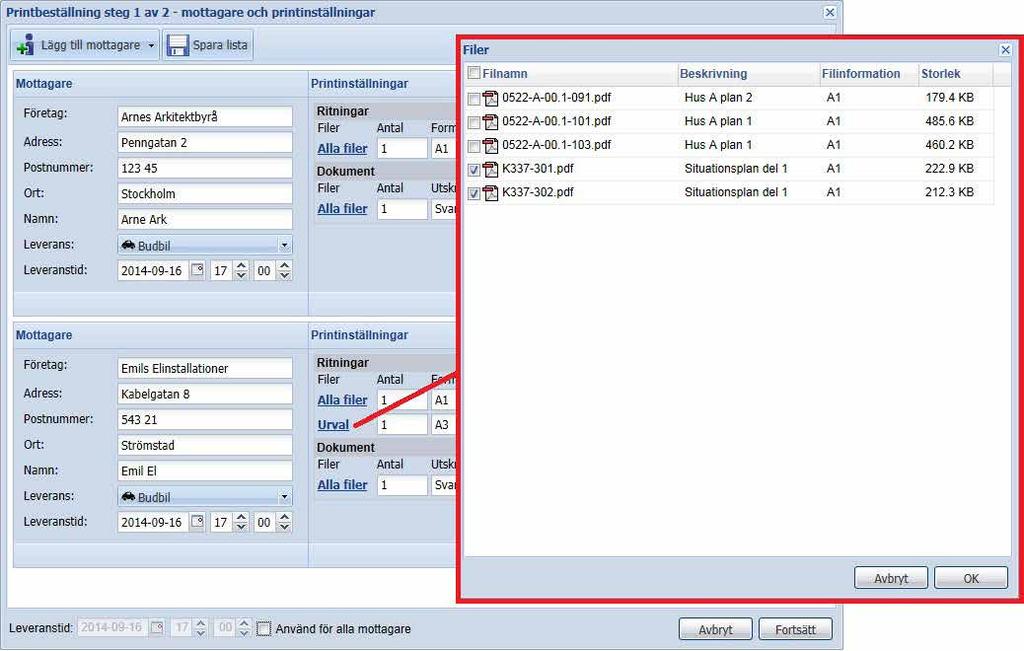Click Namn field containing Emil El
Image resolution: width=1024 pixels, height=651 pixels.
(205, 471)
